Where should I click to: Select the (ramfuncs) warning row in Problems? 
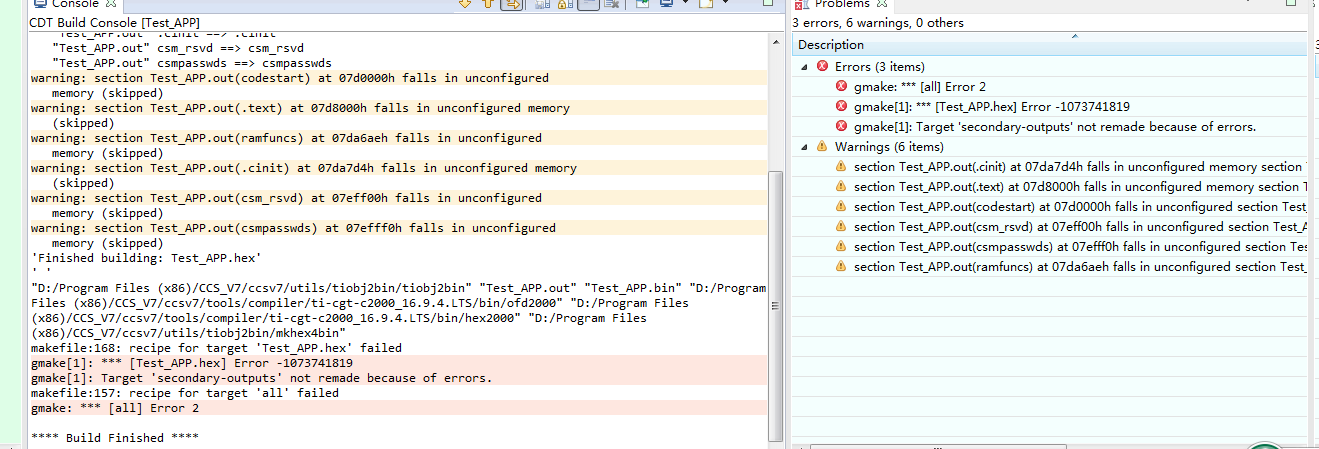point(1050,267)
